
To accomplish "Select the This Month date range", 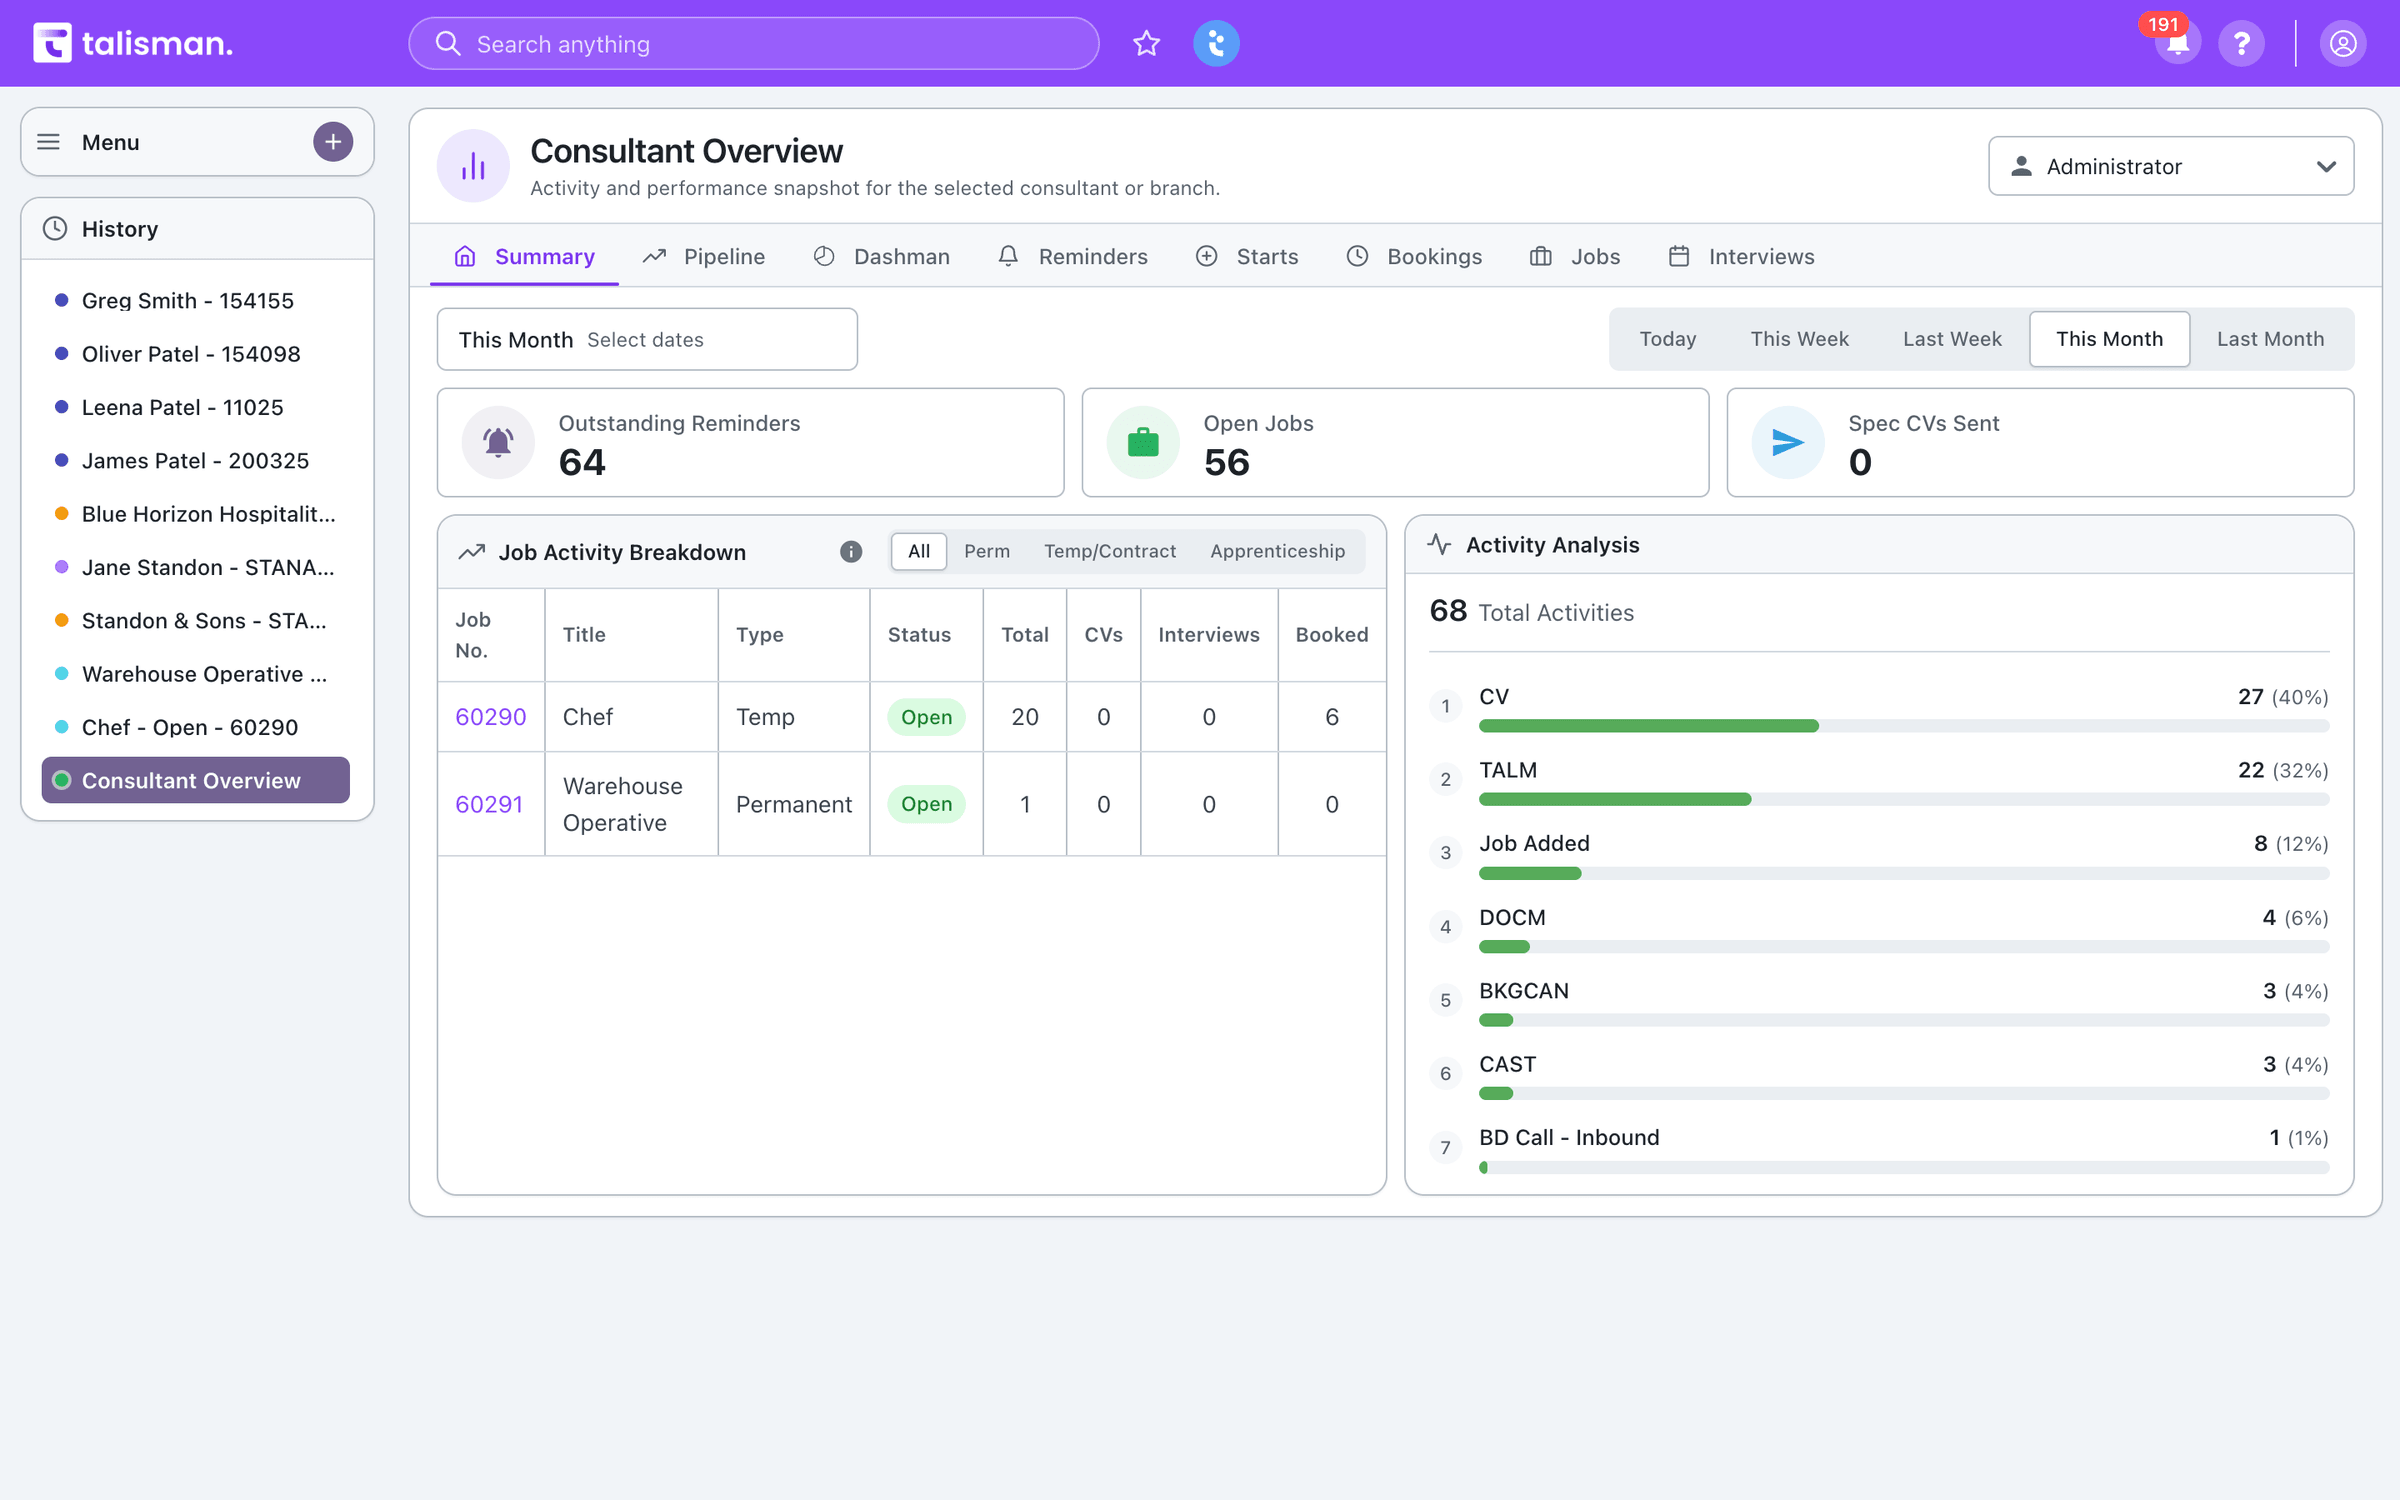I will pos(2109,339).
